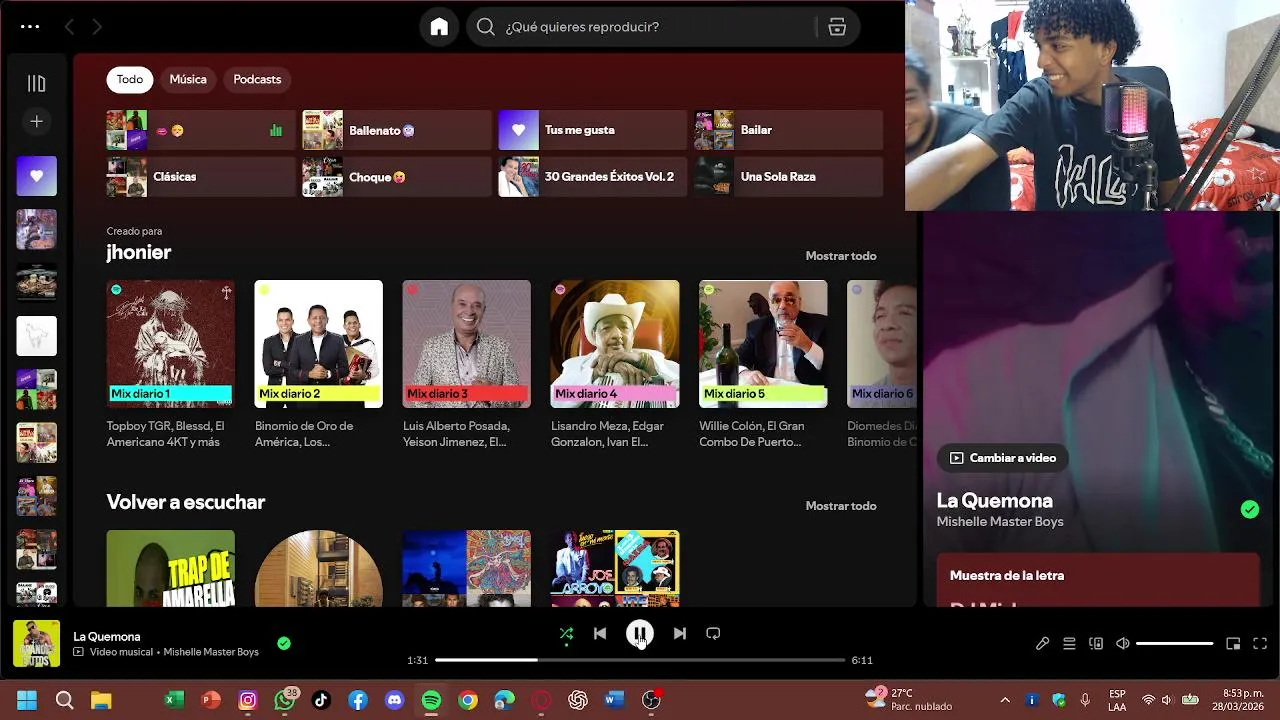Open the Windows Start menu
1280x720 pixels.
[x=27, y=700]
